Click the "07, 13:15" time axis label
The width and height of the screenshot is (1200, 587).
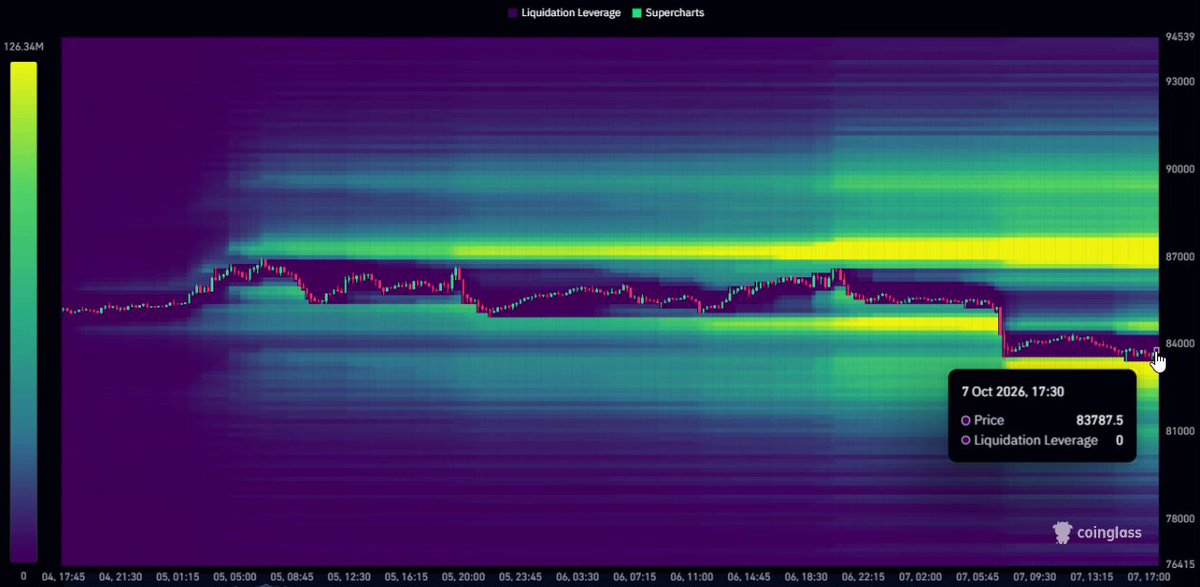coord(1092,577)
